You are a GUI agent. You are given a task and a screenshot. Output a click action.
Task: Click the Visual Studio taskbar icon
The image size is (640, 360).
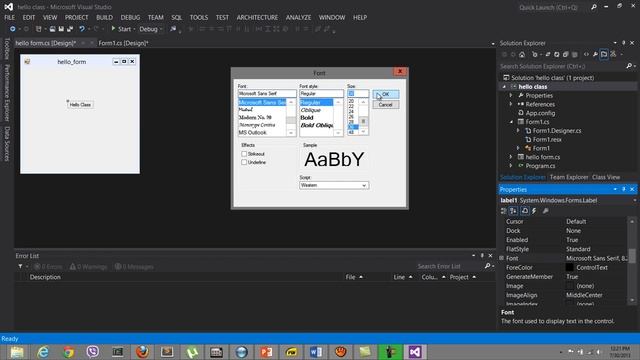tap(415, 352)
